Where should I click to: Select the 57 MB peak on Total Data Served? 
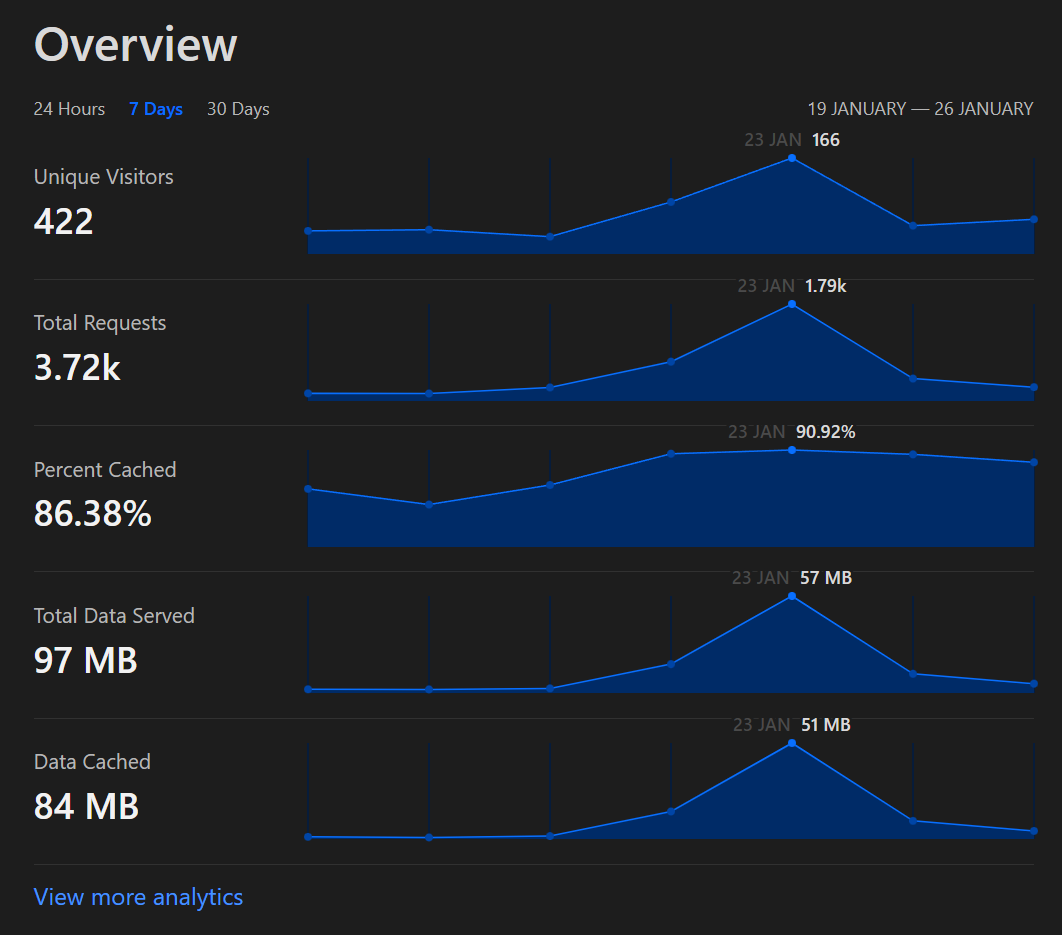coord(791,596)
